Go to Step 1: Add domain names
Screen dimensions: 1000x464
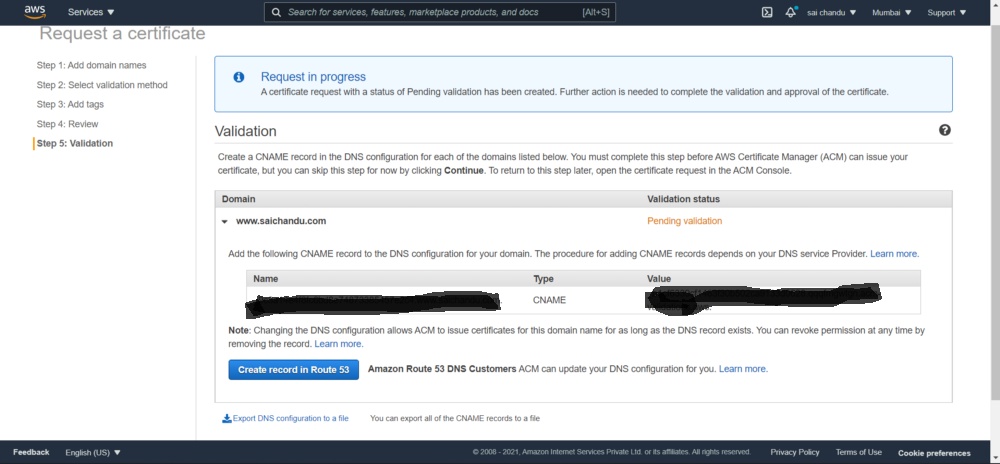tap(91, 65)
